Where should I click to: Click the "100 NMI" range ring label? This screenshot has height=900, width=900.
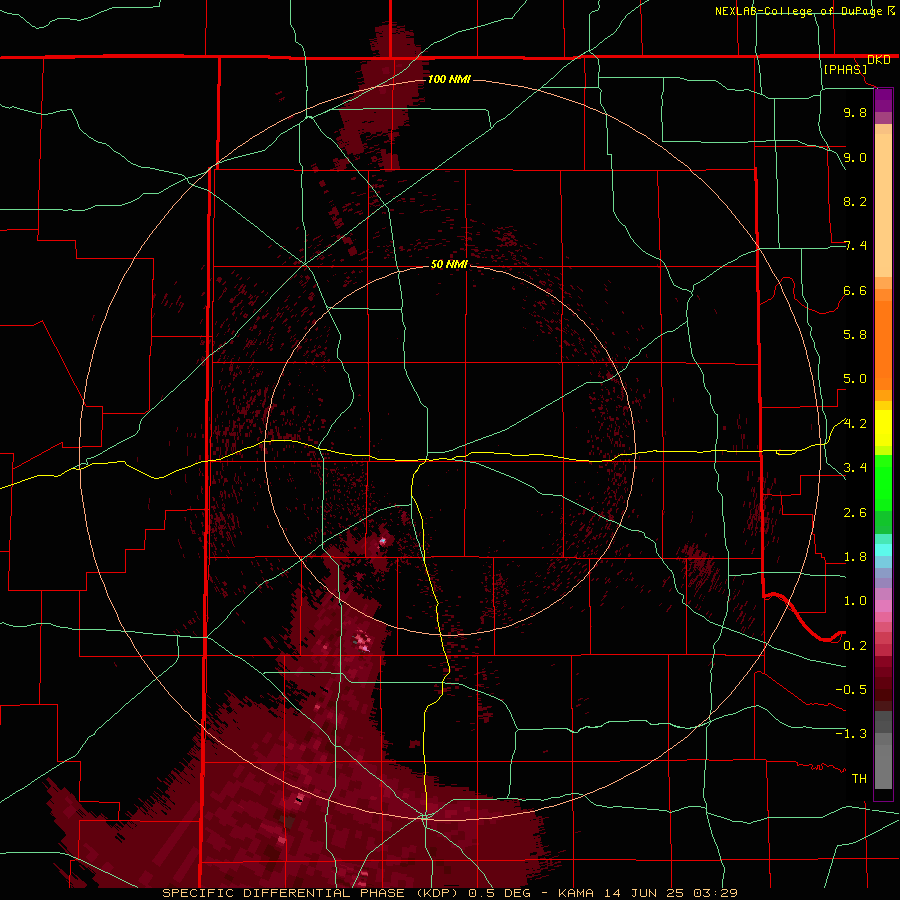(x=449, y=79)
